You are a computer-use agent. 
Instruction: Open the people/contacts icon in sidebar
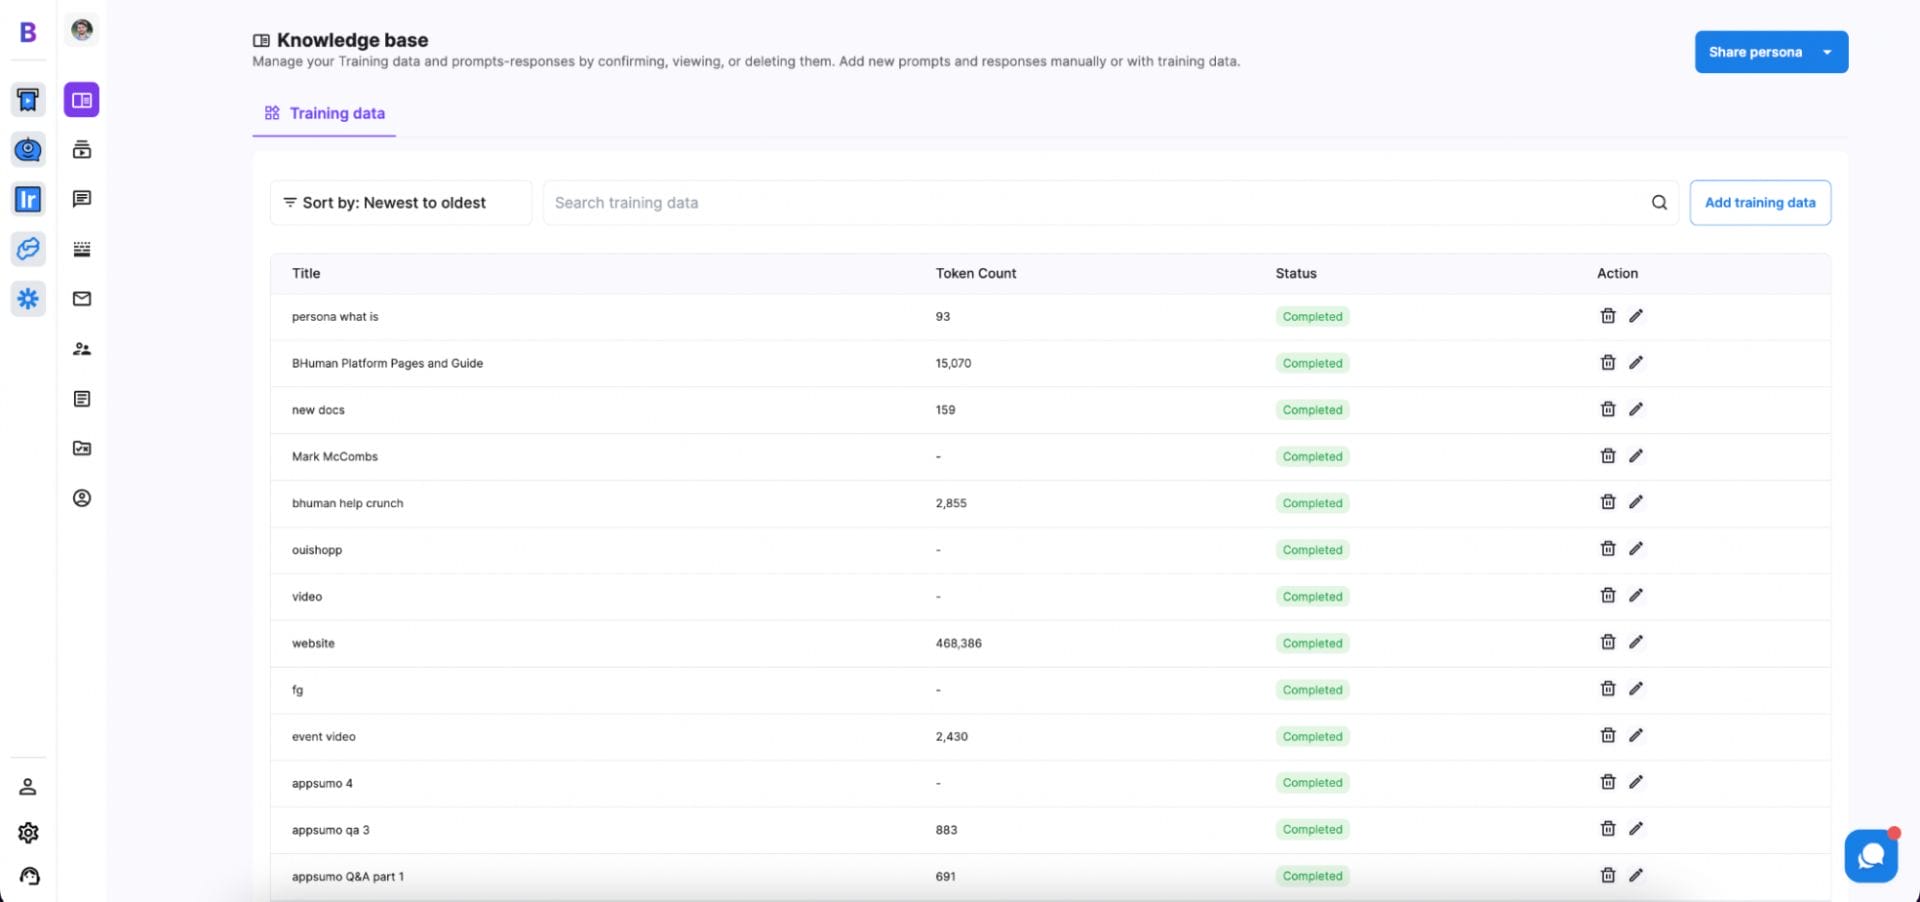[x=82, y=349]
